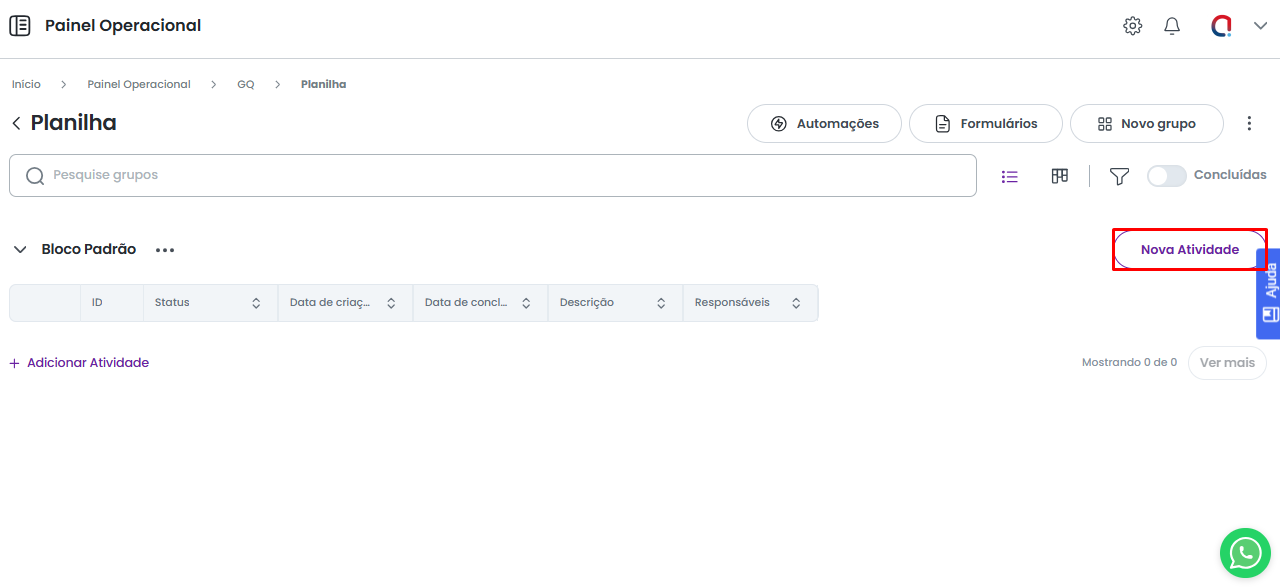Open Bloco Padrão ellipsis options
This screenshot has width=1280, height=587.
(165, 250)
